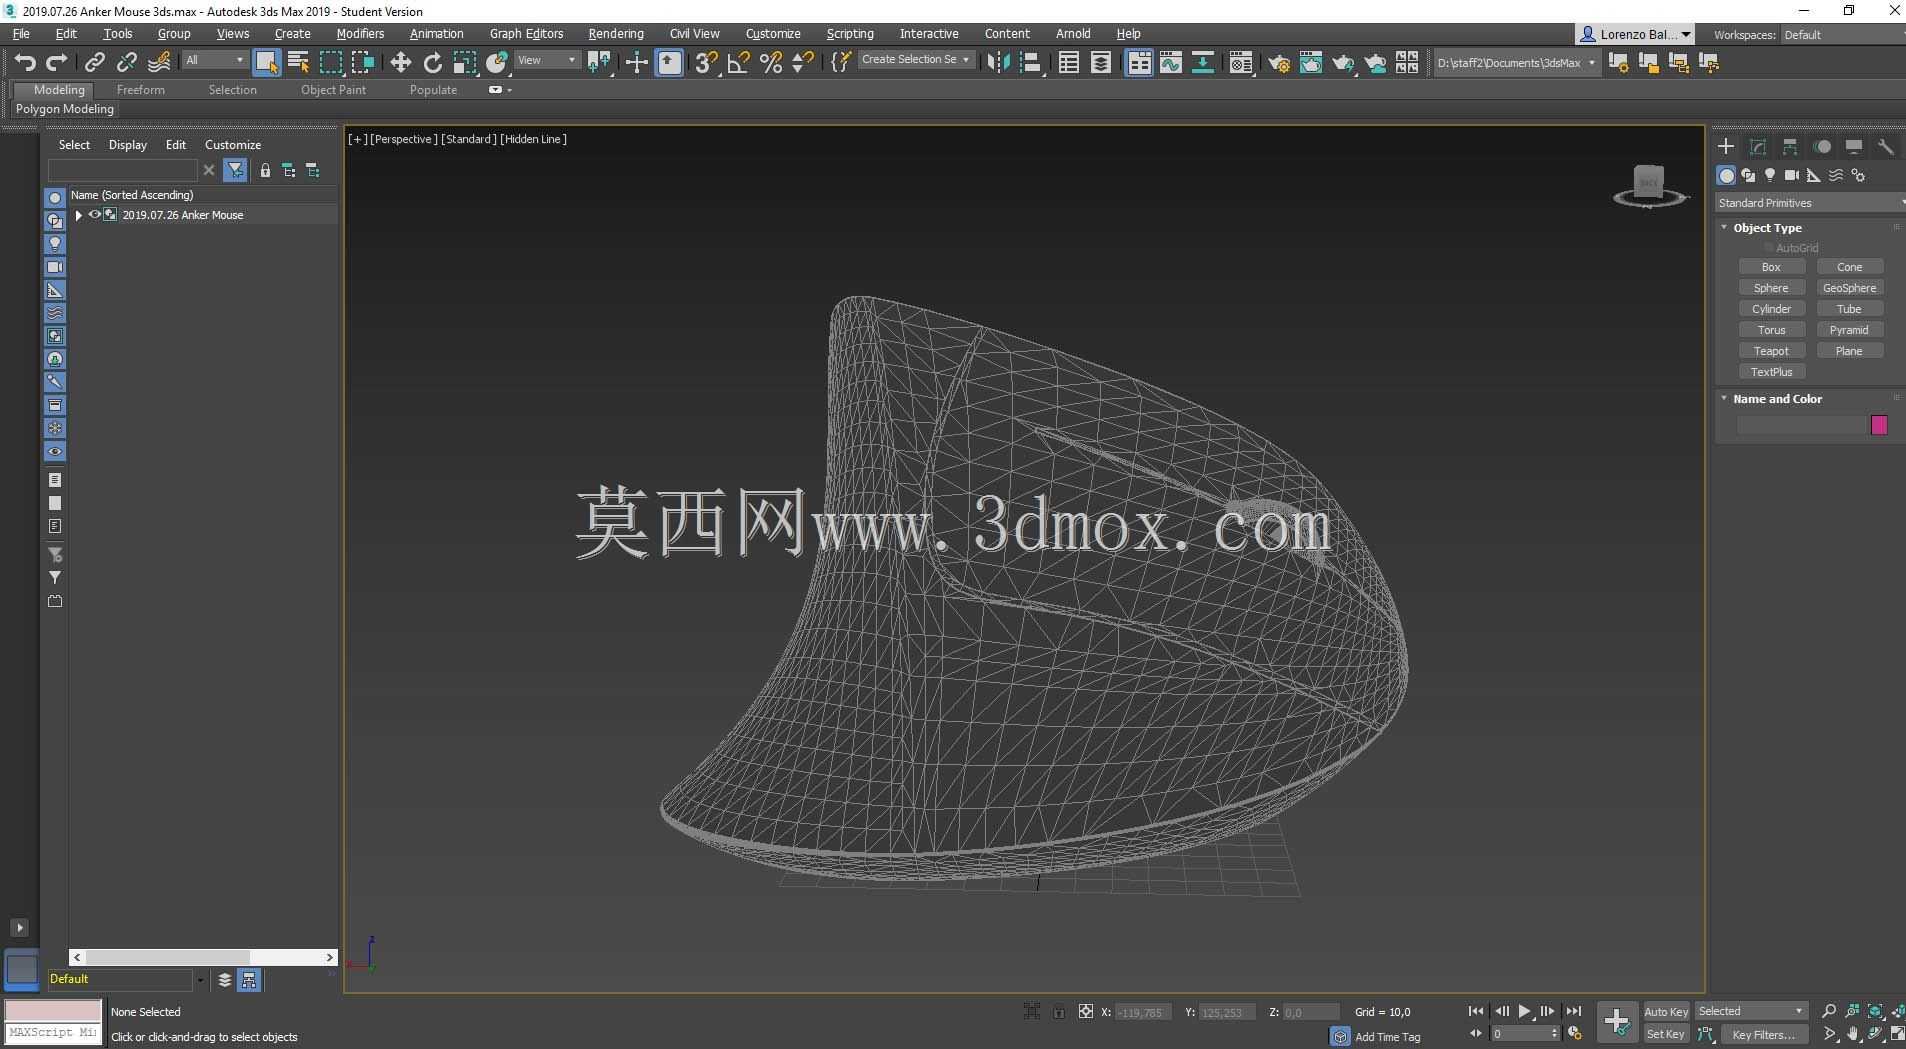Click the Redo arrow in main toolbar

tap(57, 62)
